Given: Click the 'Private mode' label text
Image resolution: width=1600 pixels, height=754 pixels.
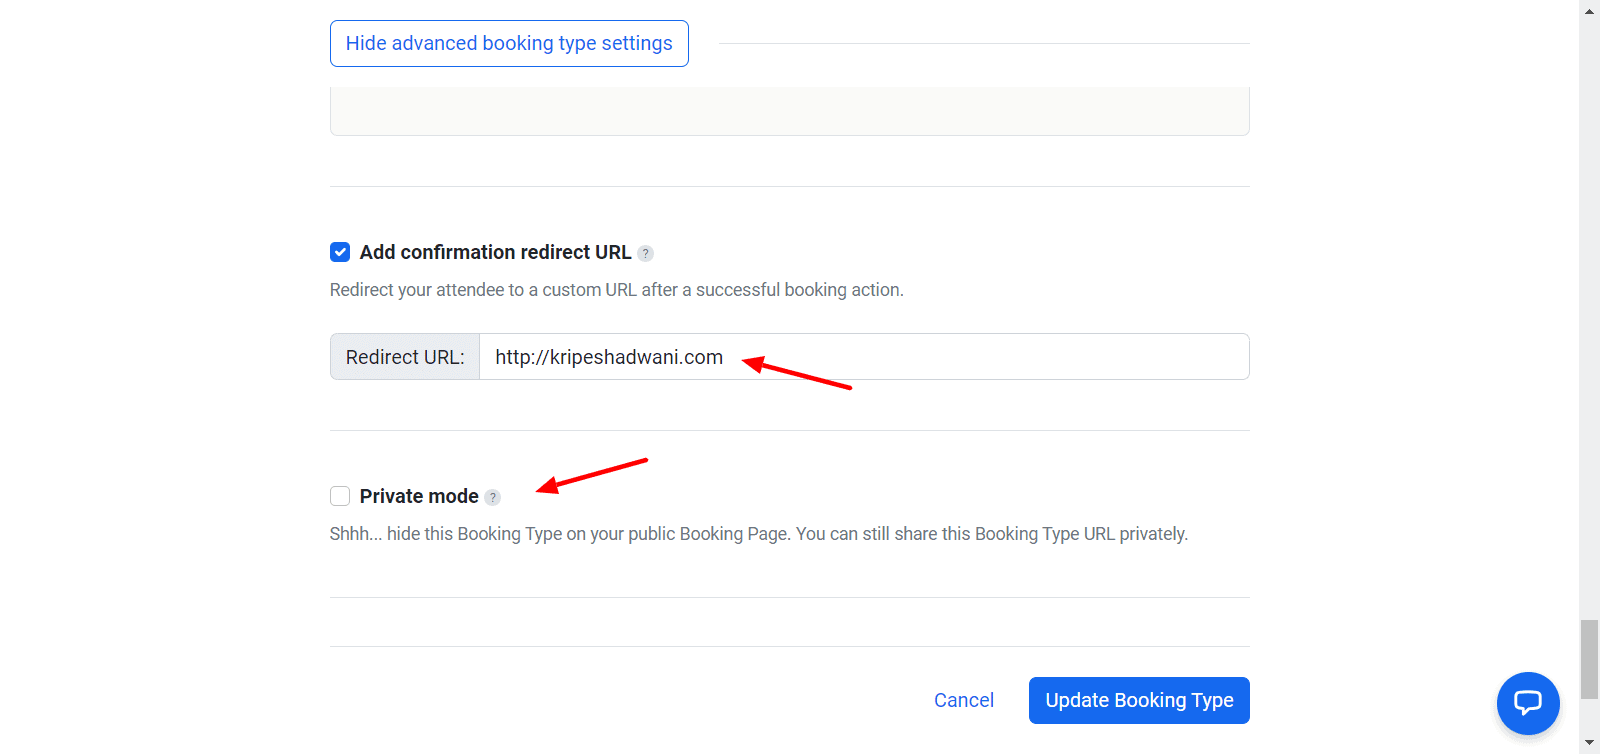Looking at the screenshot, I should 419,496.
